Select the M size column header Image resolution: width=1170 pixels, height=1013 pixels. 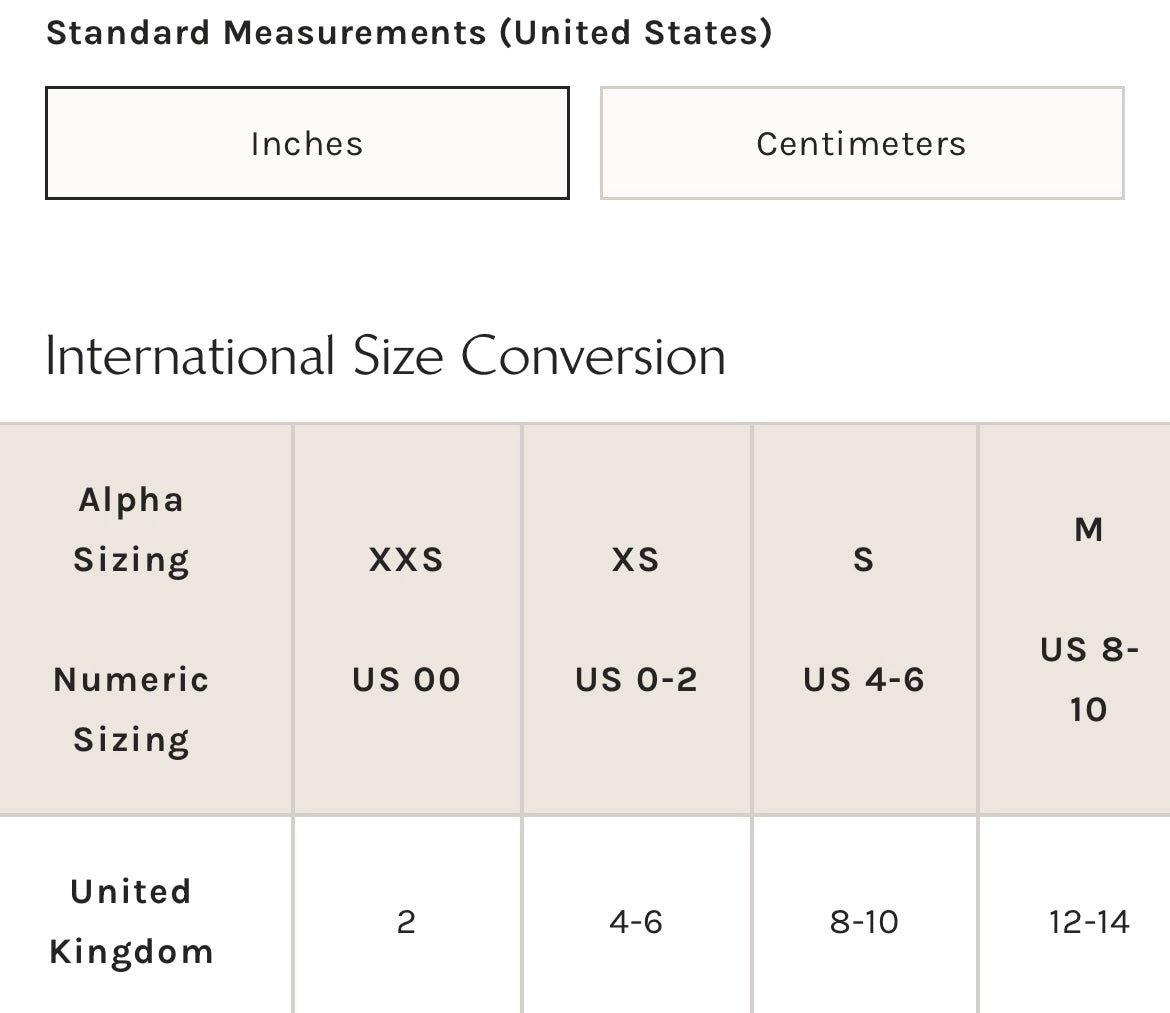1089,529
